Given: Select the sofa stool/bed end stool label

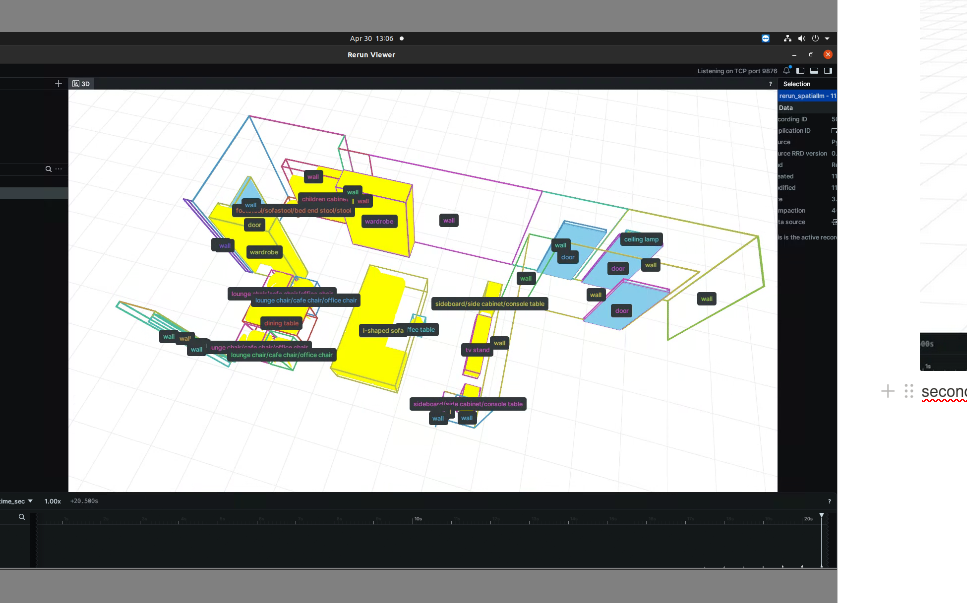Looking at the screenshot, I should (x=293, y=211).
